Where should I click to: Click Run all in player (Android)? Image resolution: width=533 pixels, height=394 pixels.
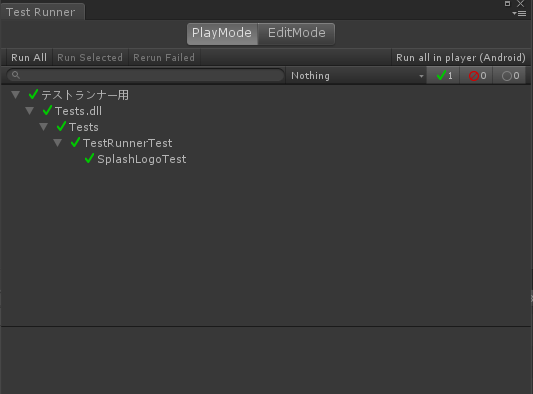click(461, 57)
